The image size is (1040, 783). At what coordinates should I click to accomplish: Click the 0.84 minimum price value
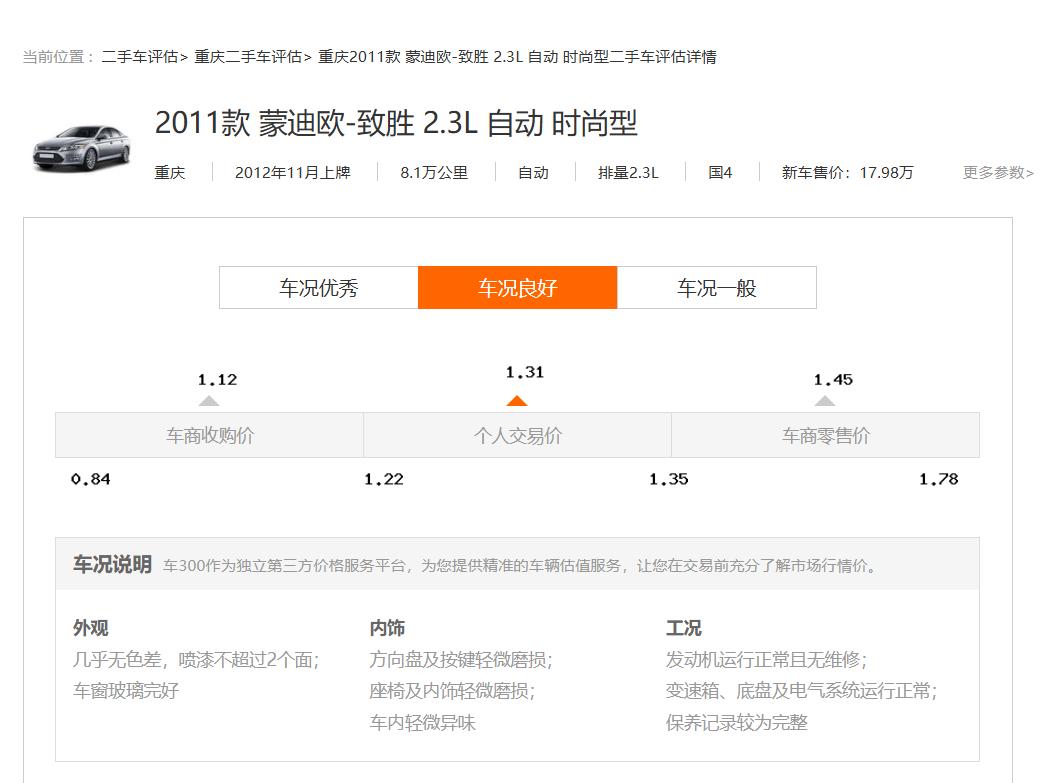click(91, 479)
